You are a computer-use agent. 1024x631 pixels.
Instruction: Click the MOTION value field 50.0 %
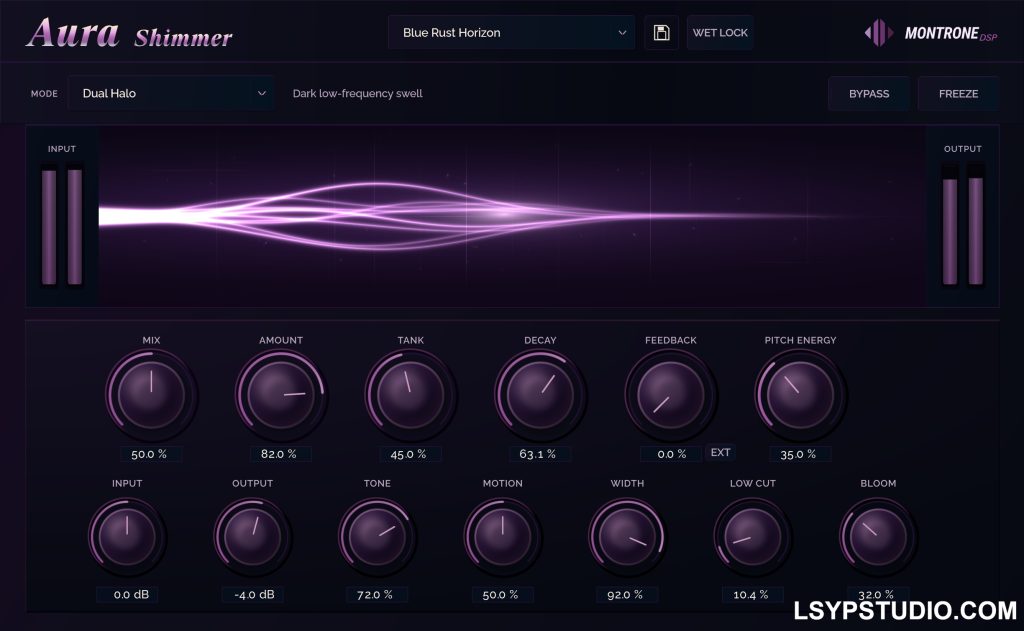pos(502,594)
